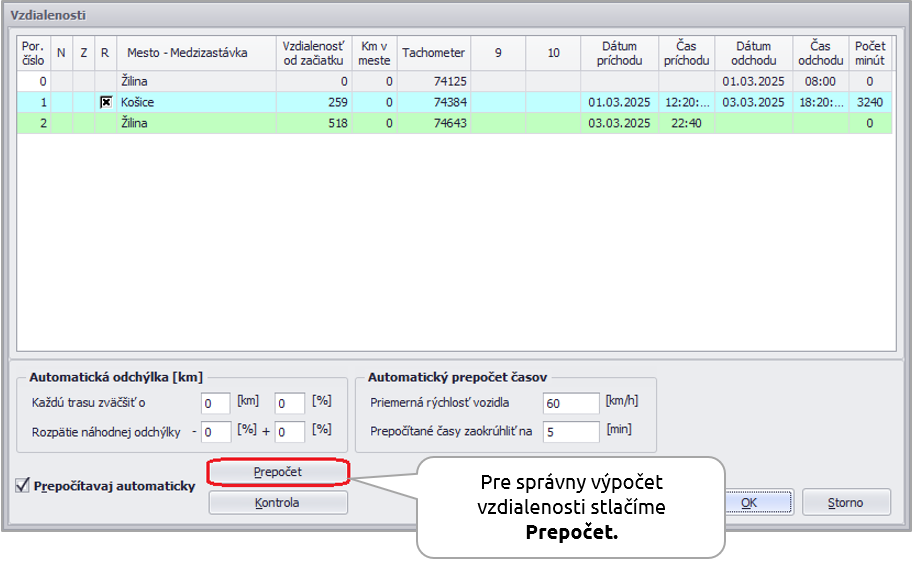
Task: Click the Tachometer column header
Action: [433, 53]
